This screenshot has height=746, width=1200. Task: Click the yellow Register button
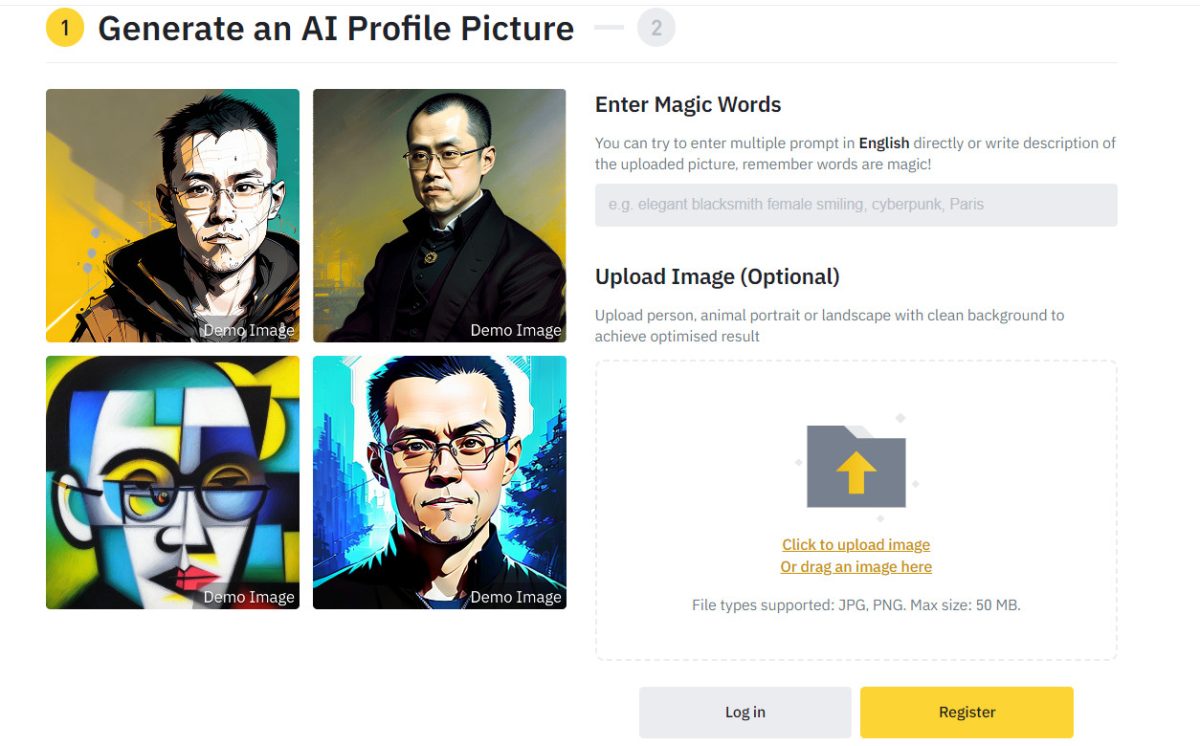[967, 712]
